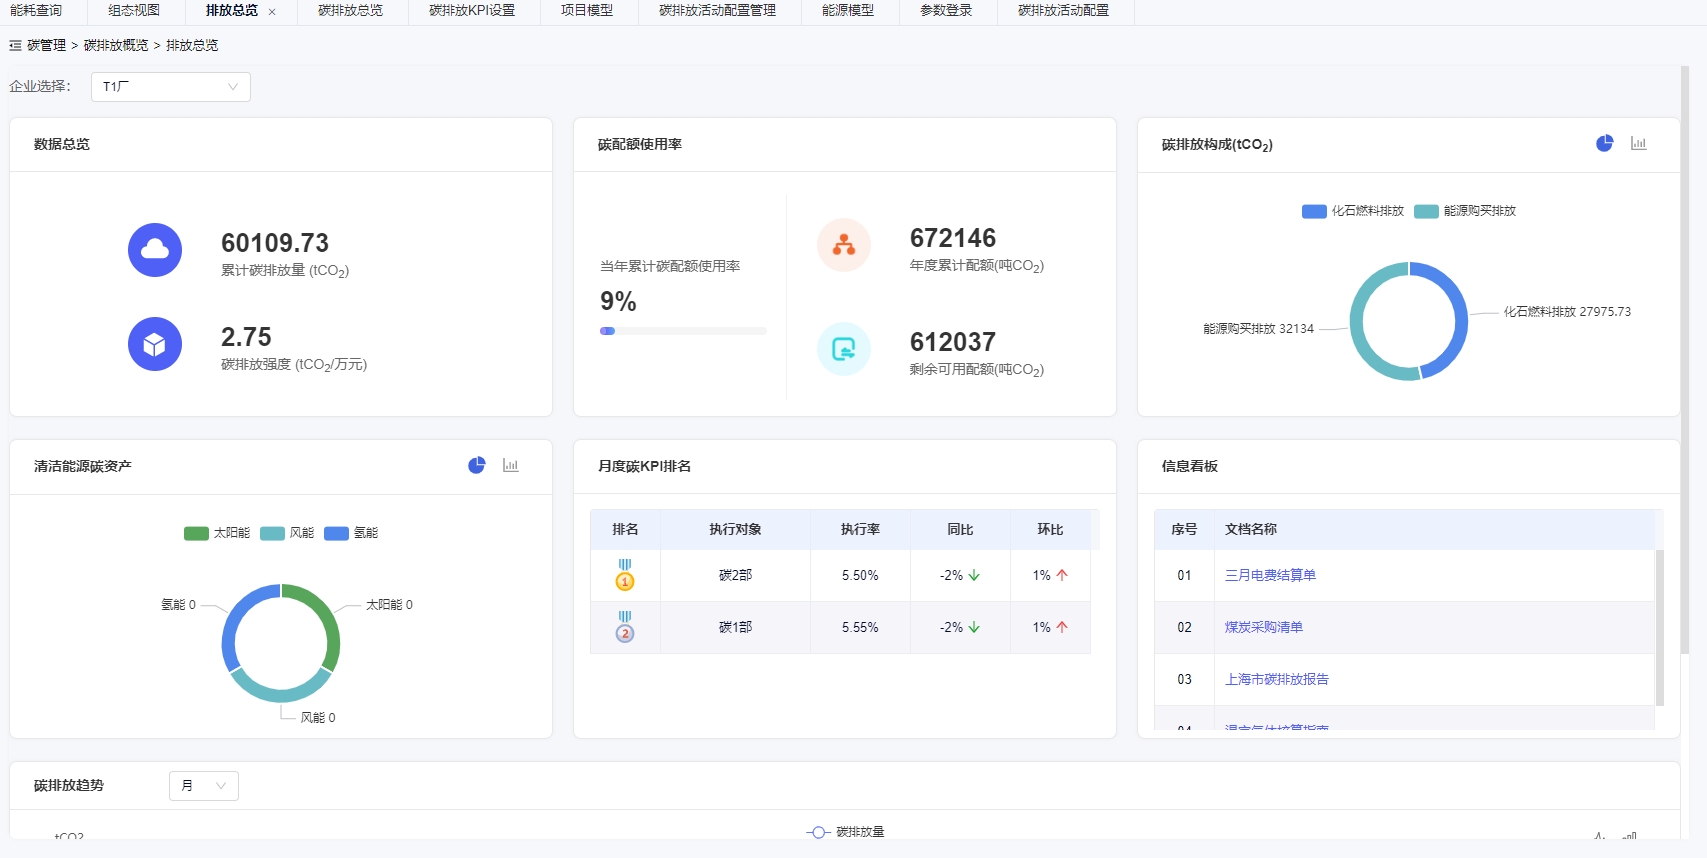The height and width of the screenshot is (858, 1707).
Task: Click the blue cloud icon for 累计碳排放量
Action: click(155, 250)
